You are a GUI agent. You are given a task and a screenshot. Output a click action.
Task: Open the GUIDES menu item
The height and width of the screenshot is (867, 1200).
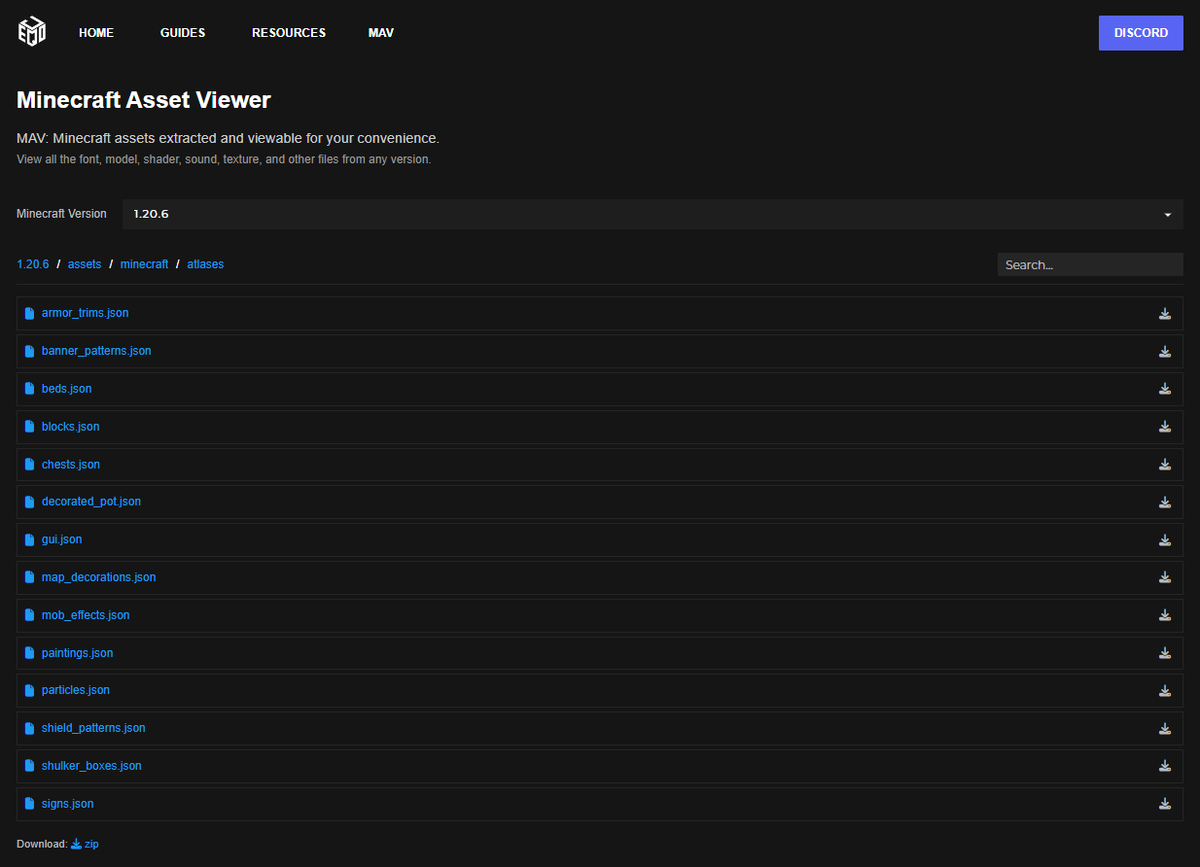coord(182,32)
